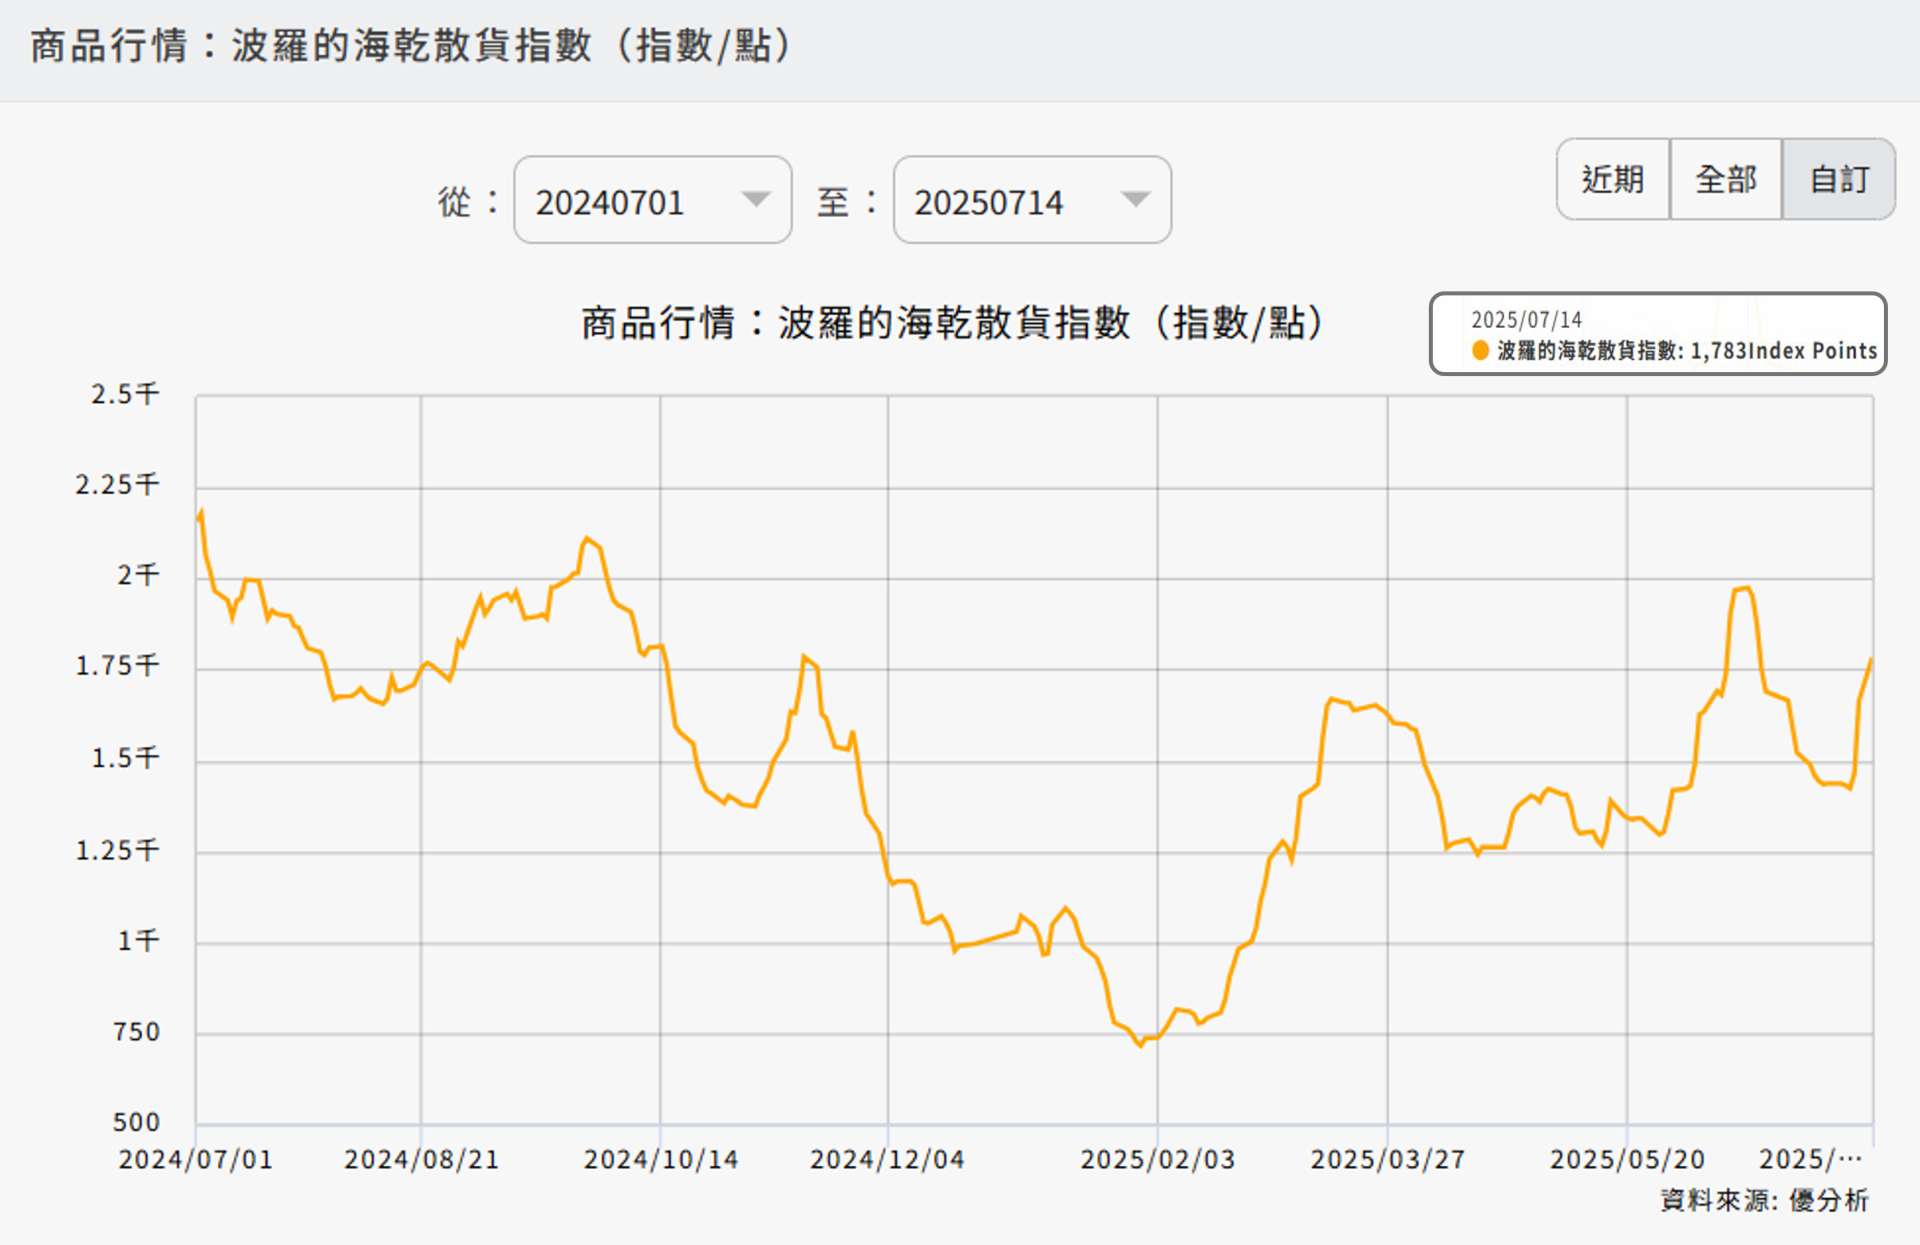Screen dimensions: 1920x1245
Task: Click the page header 商品行情：波羅的海乾散貨指數
Action: tap(410, 46)
